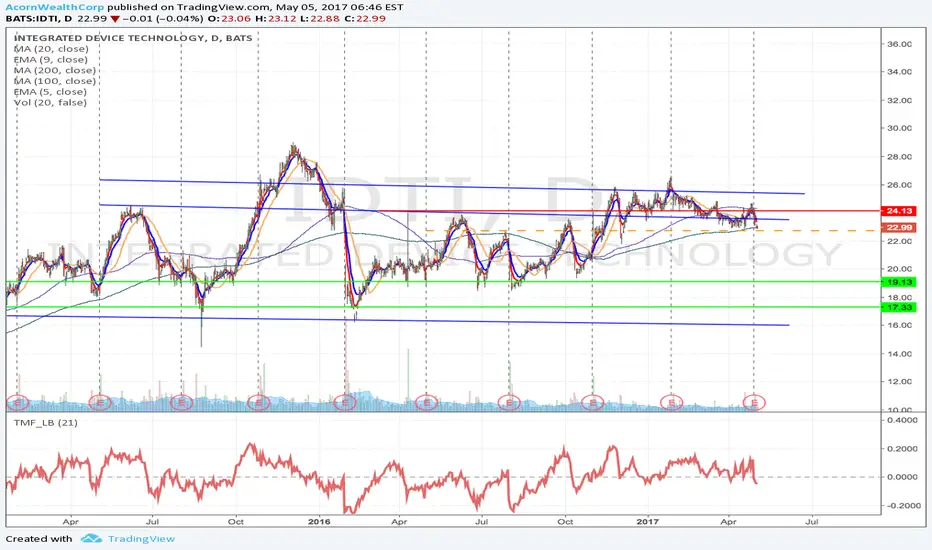Click the earnings E marker between Jul and Oct 2015
932x550 pixels.
tap(181, 403)
